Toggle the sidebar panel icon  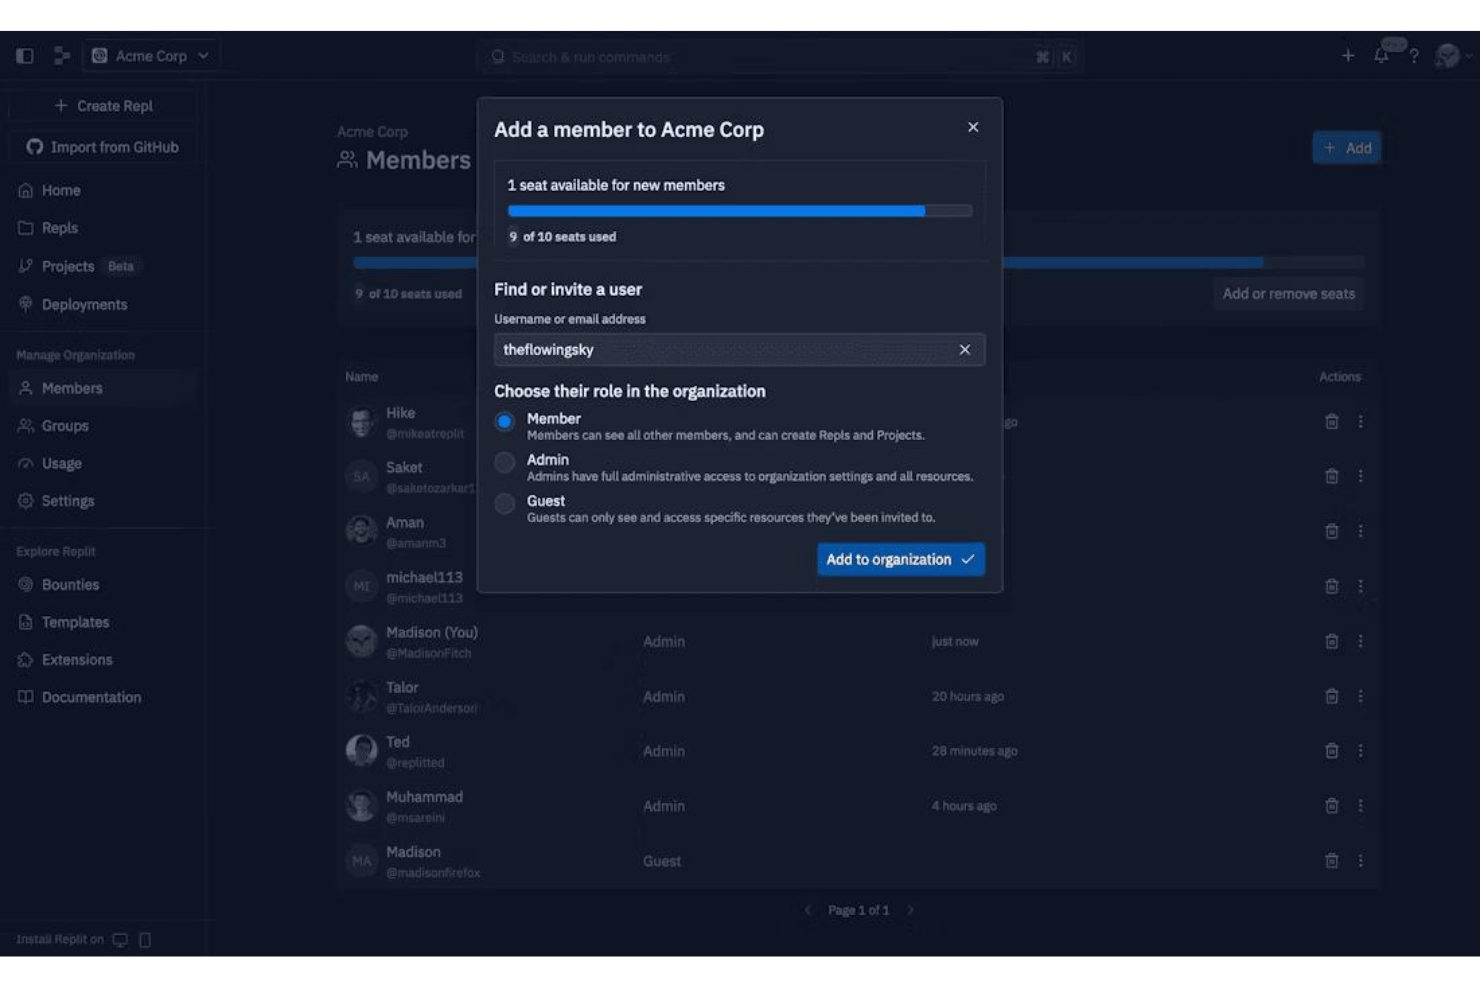25,56
